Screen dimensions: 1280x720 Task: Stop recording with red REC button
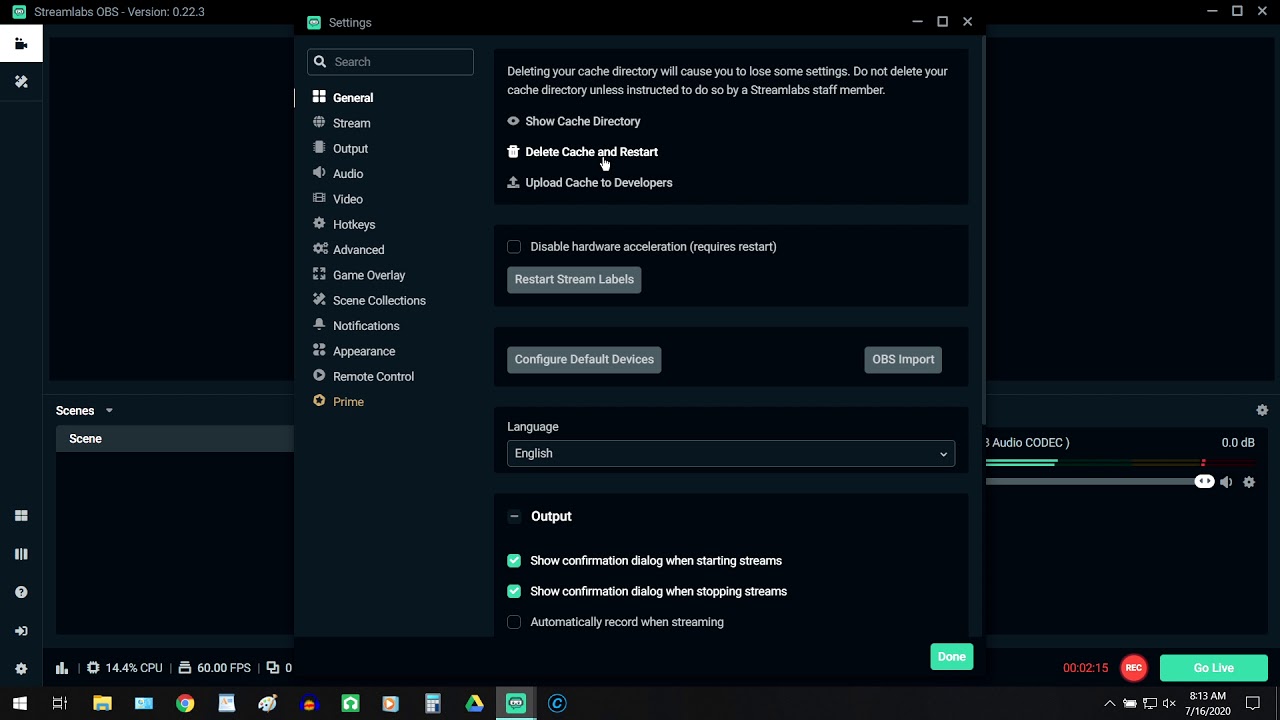pyautogui.click(x=1133, y=668)
